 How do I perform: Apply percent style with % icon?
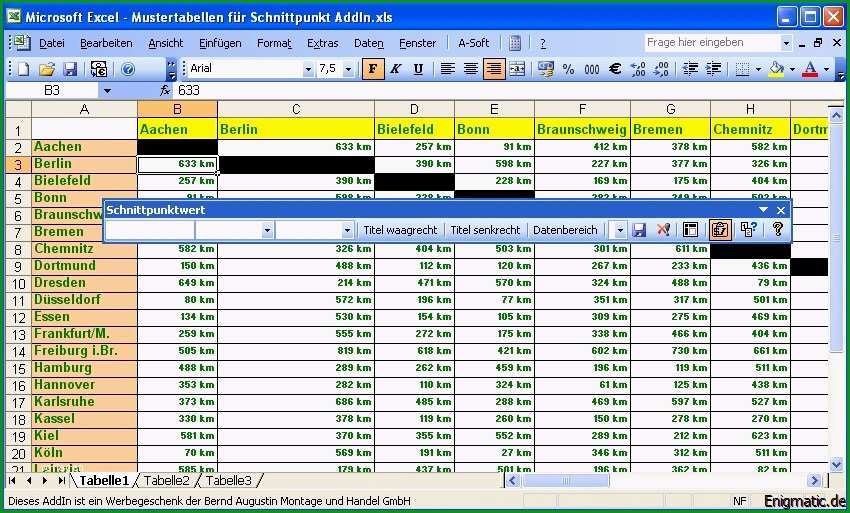(568, 69)
